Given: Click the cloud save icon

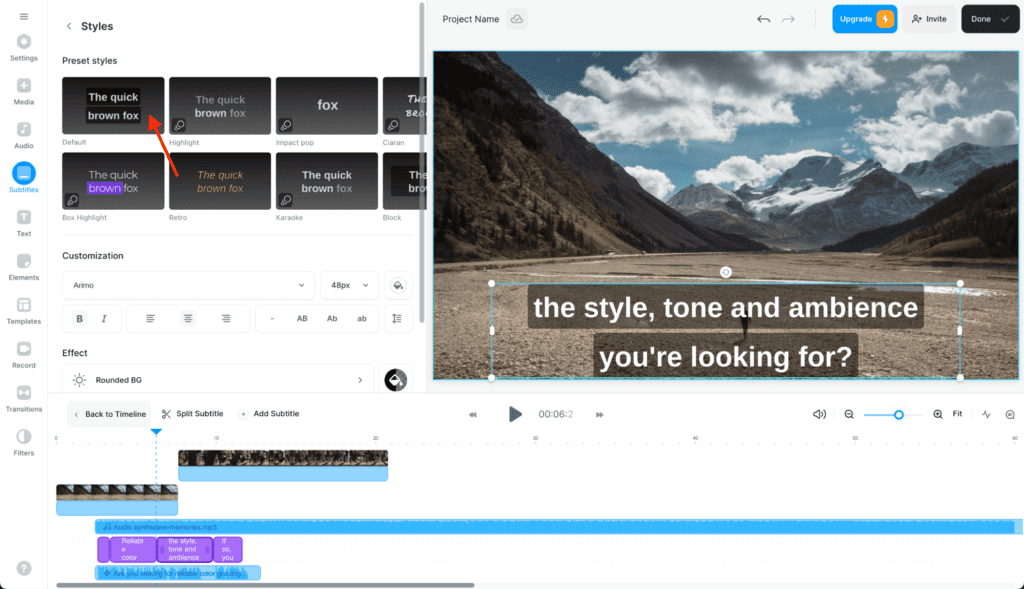Looking at the screenshot, I should [x=516, y=19].
